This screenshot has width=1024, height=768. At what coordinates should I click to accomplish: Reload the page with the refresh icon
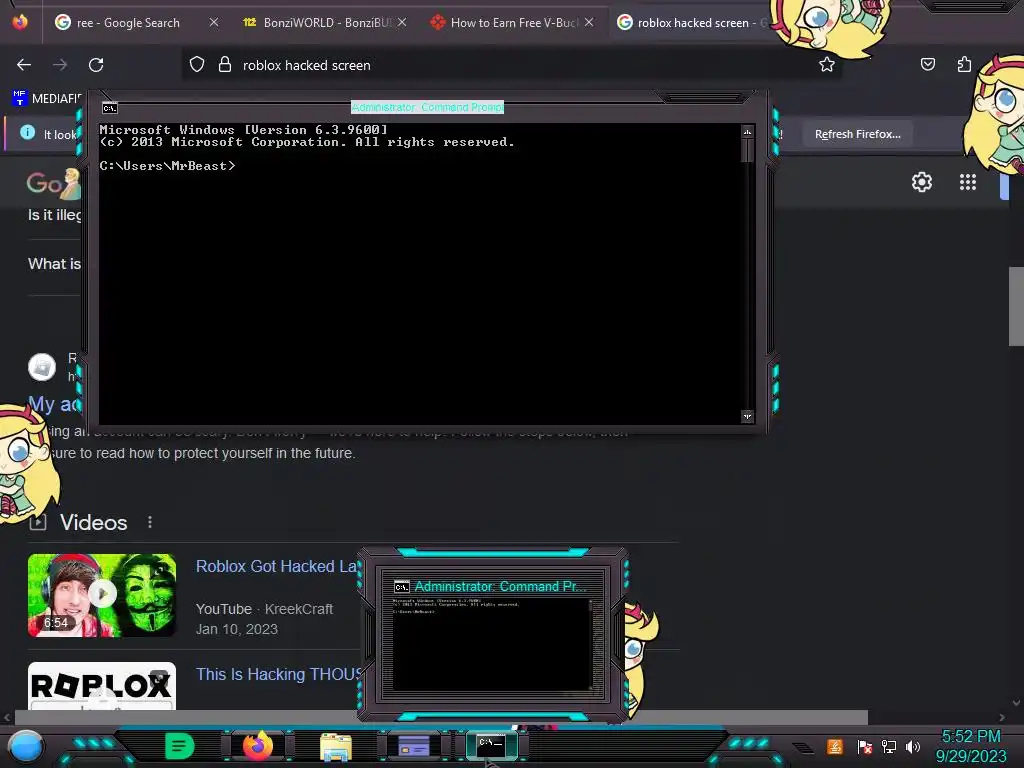(x=96, y=65)
